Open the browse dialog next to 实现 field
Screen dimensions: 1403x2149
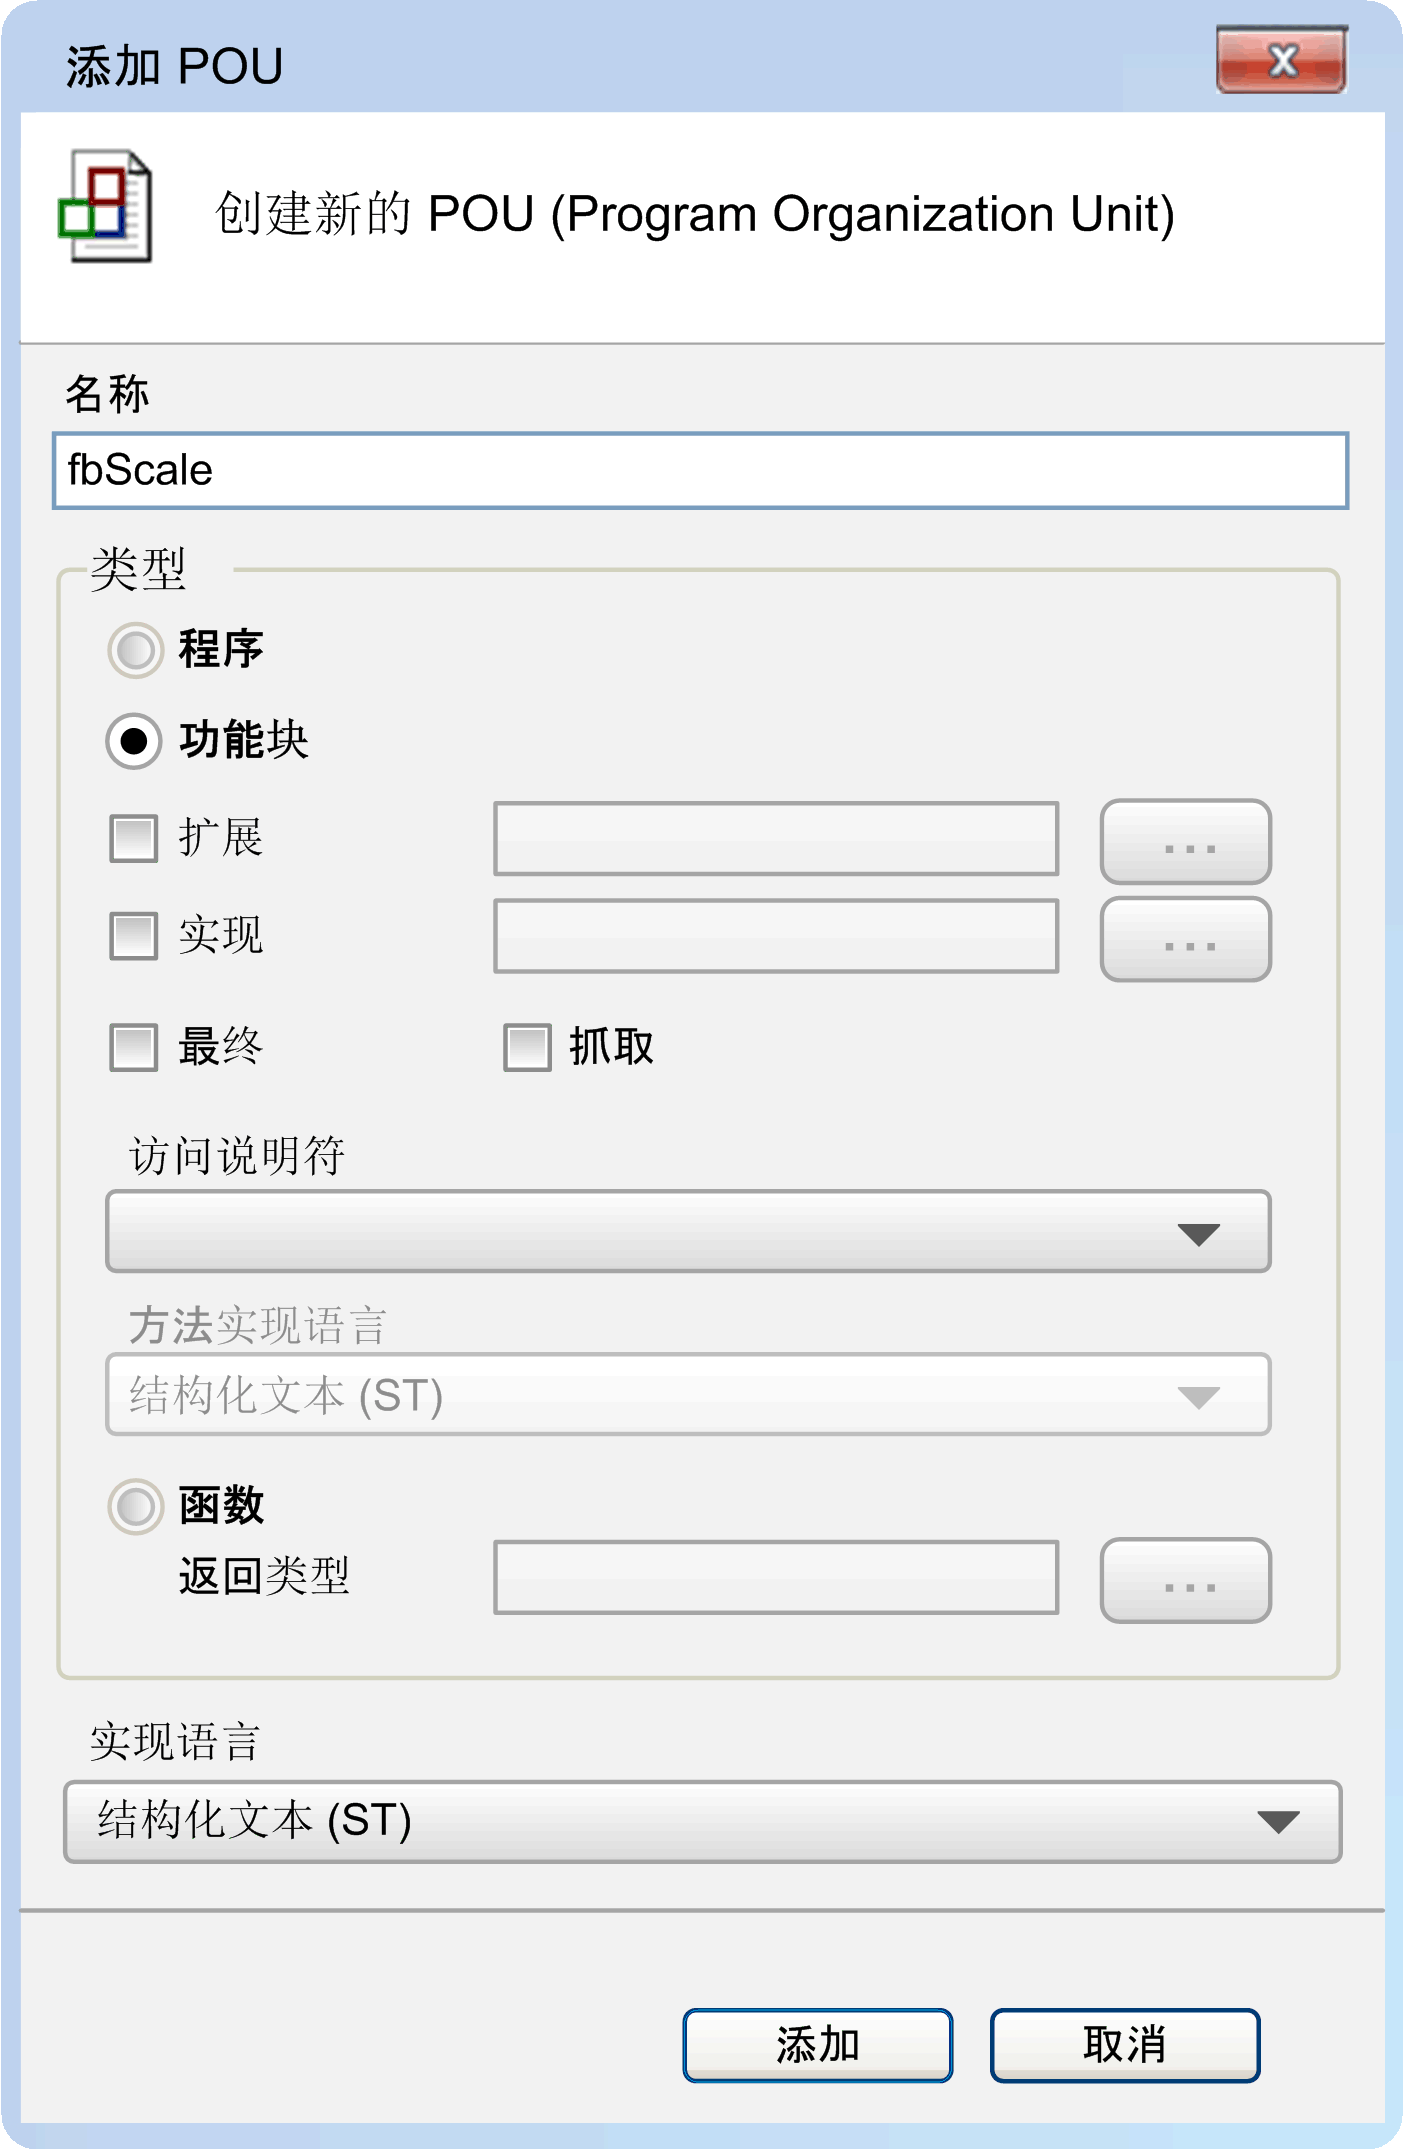coord(1184,938)
